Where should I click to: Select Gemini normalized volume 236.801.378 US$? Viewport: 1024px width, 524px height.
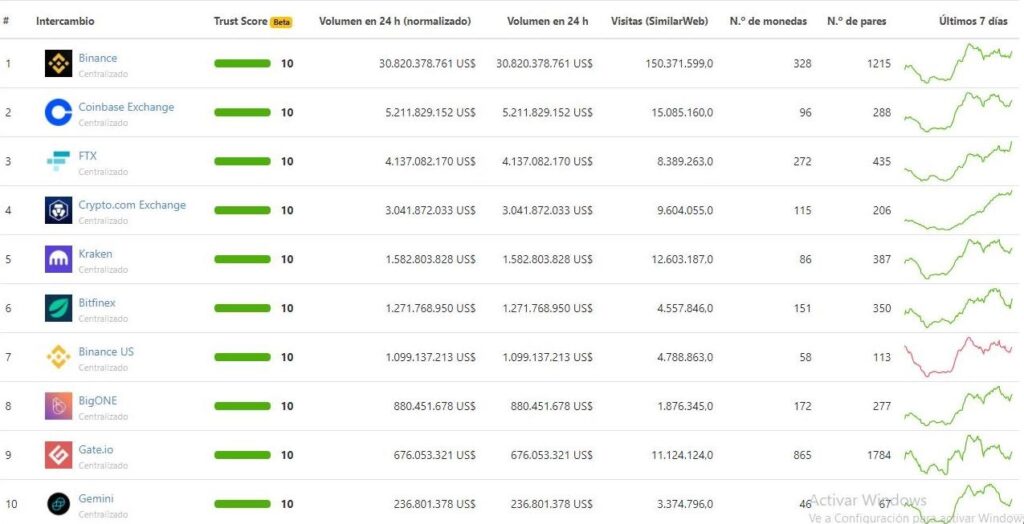click(x=434, y=504)
